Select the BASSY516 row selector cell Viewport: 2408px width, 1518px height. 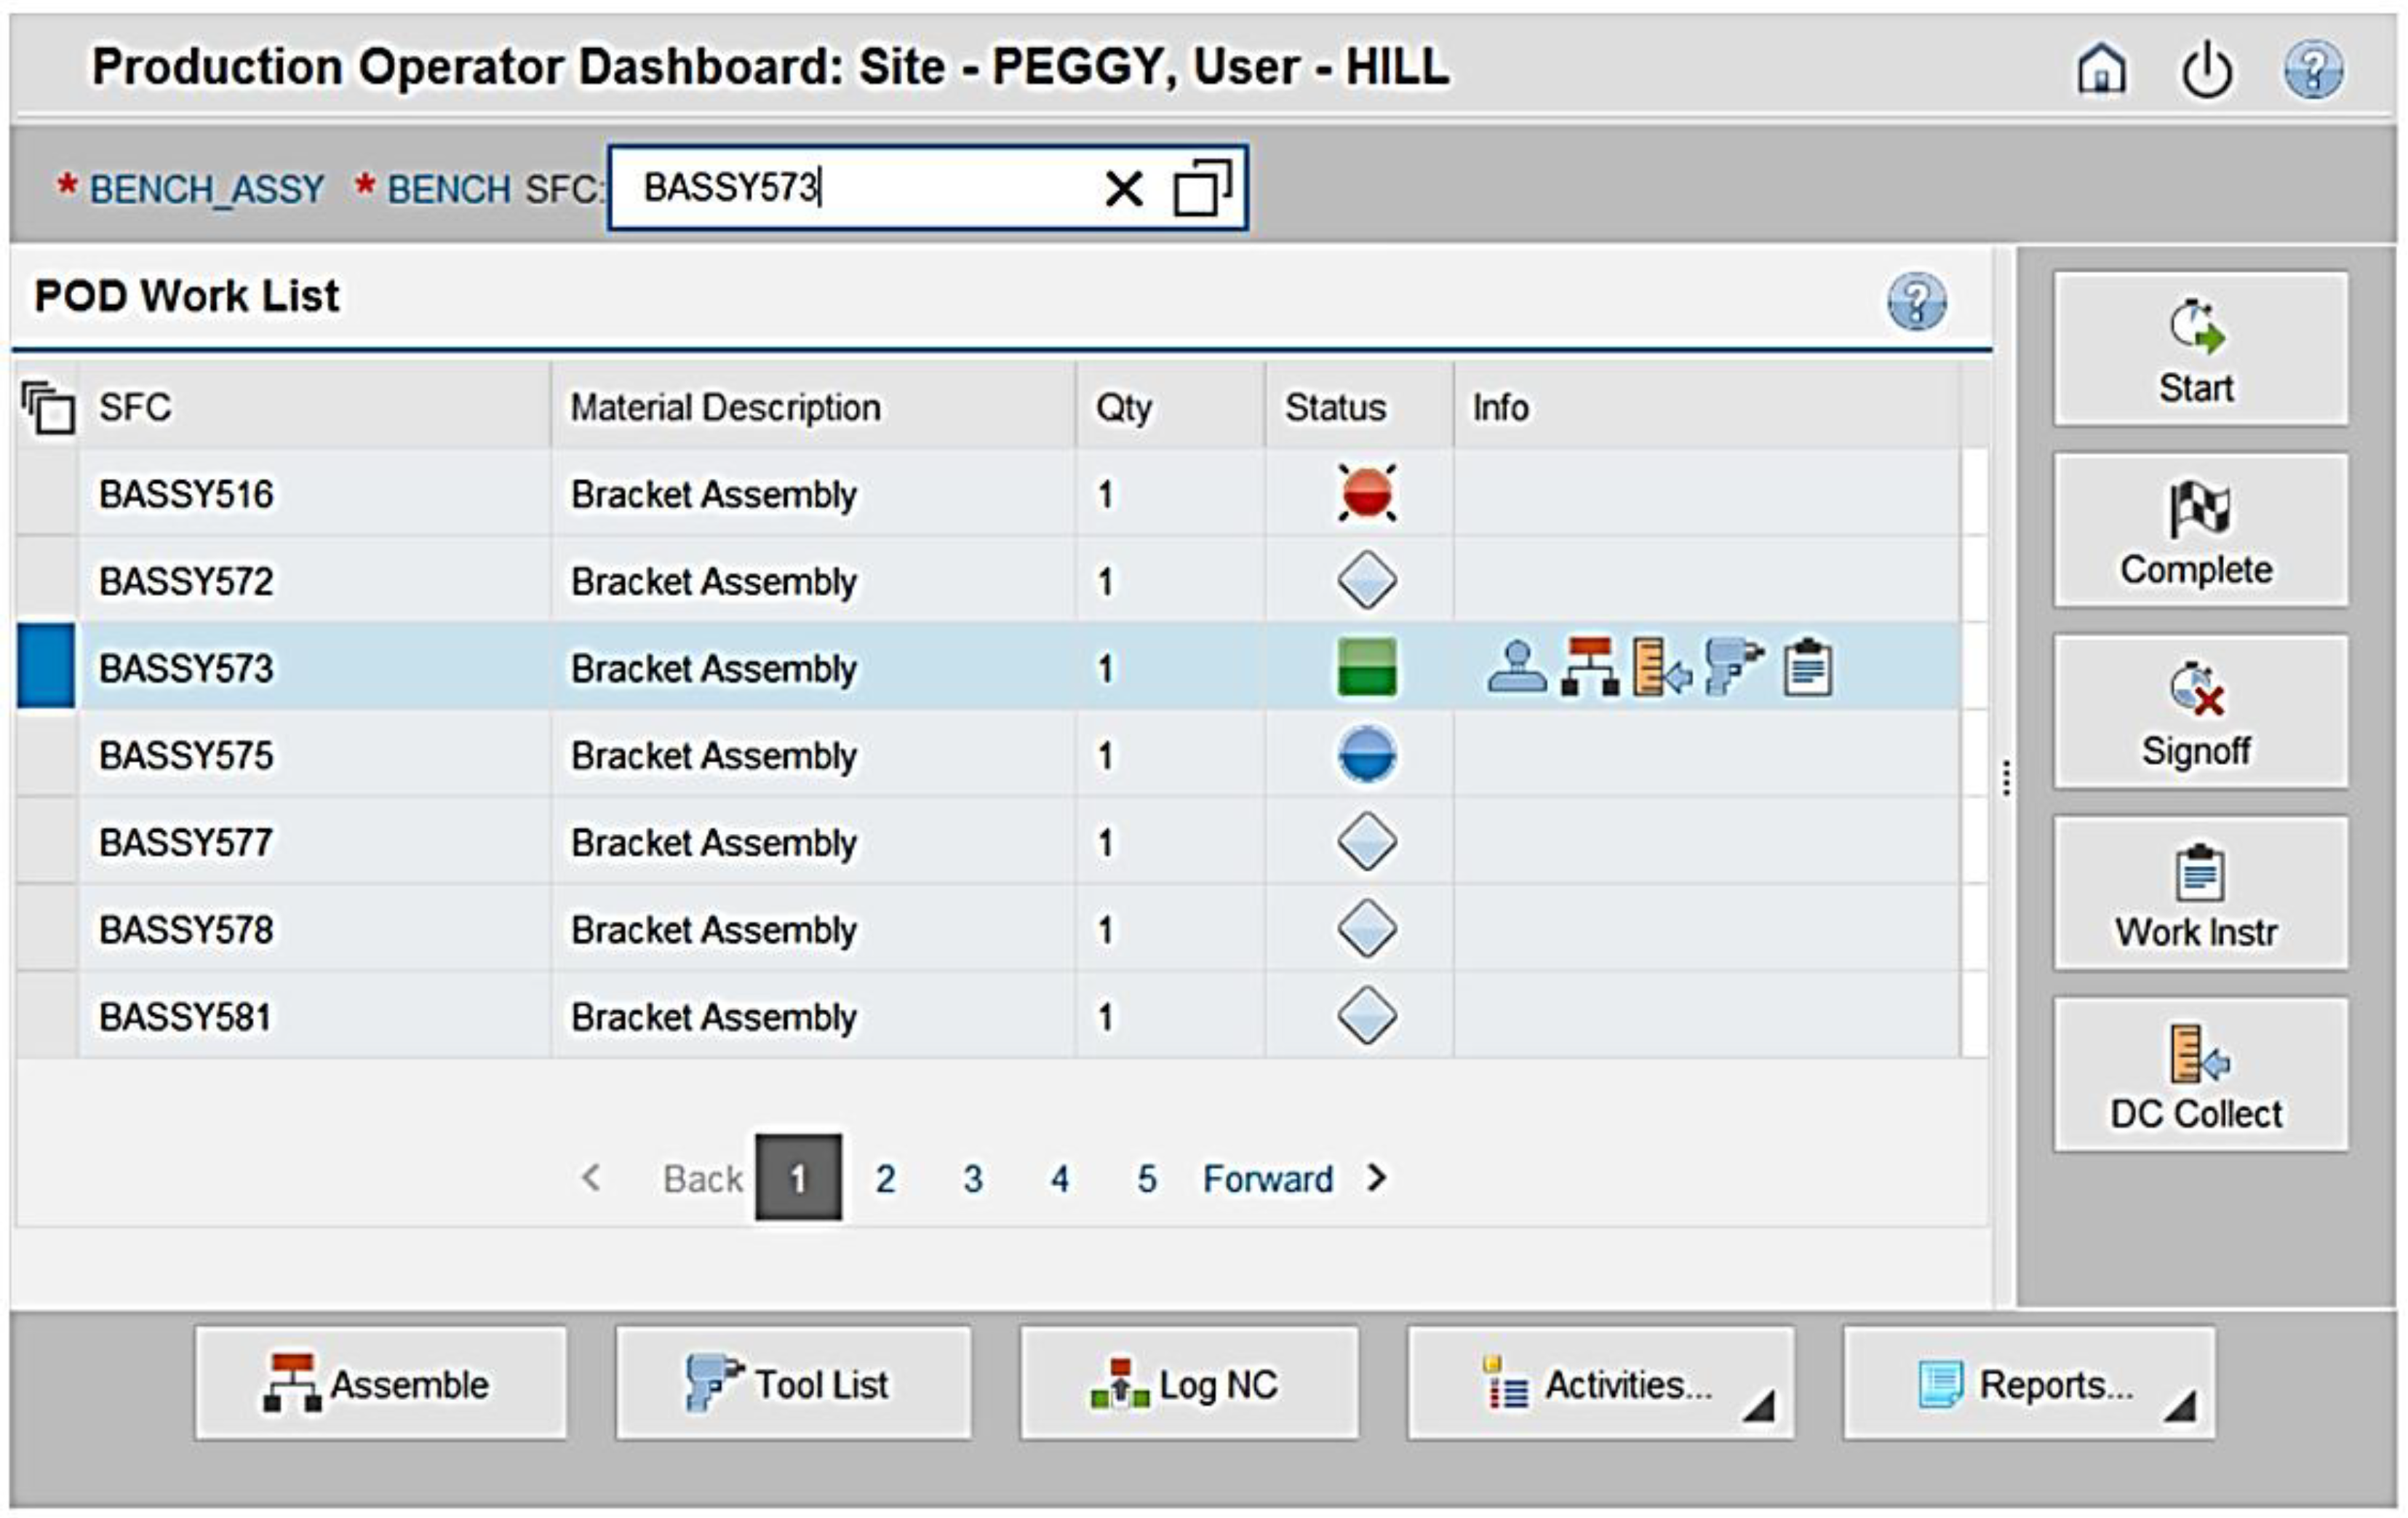click(46, 493)
